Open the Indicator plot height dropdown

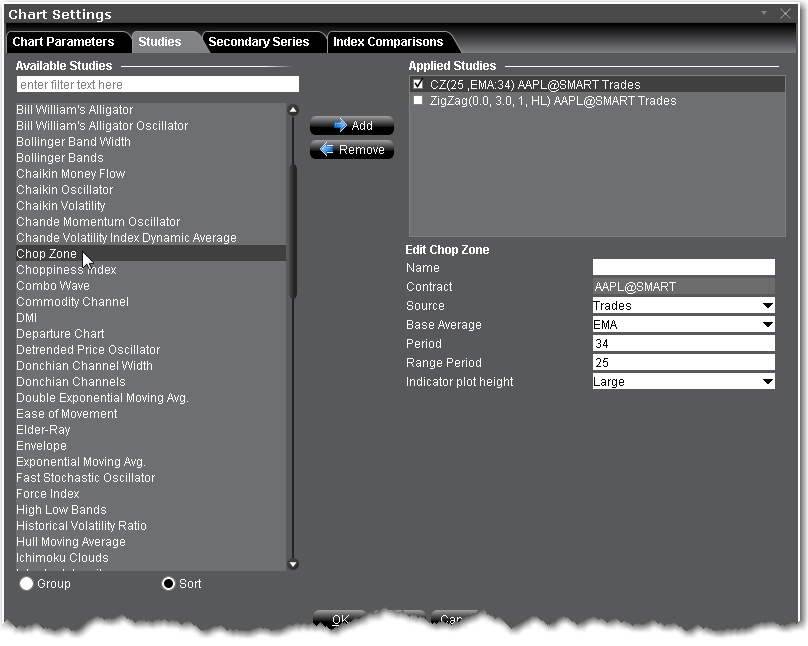coord(683,382)
